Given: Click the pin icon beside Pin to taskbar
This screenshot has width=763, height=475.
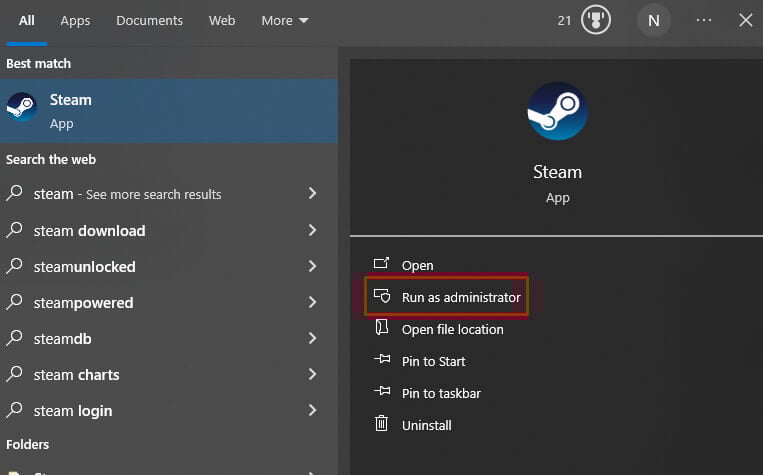Looking at the screenshot, I should pos(382,391).
